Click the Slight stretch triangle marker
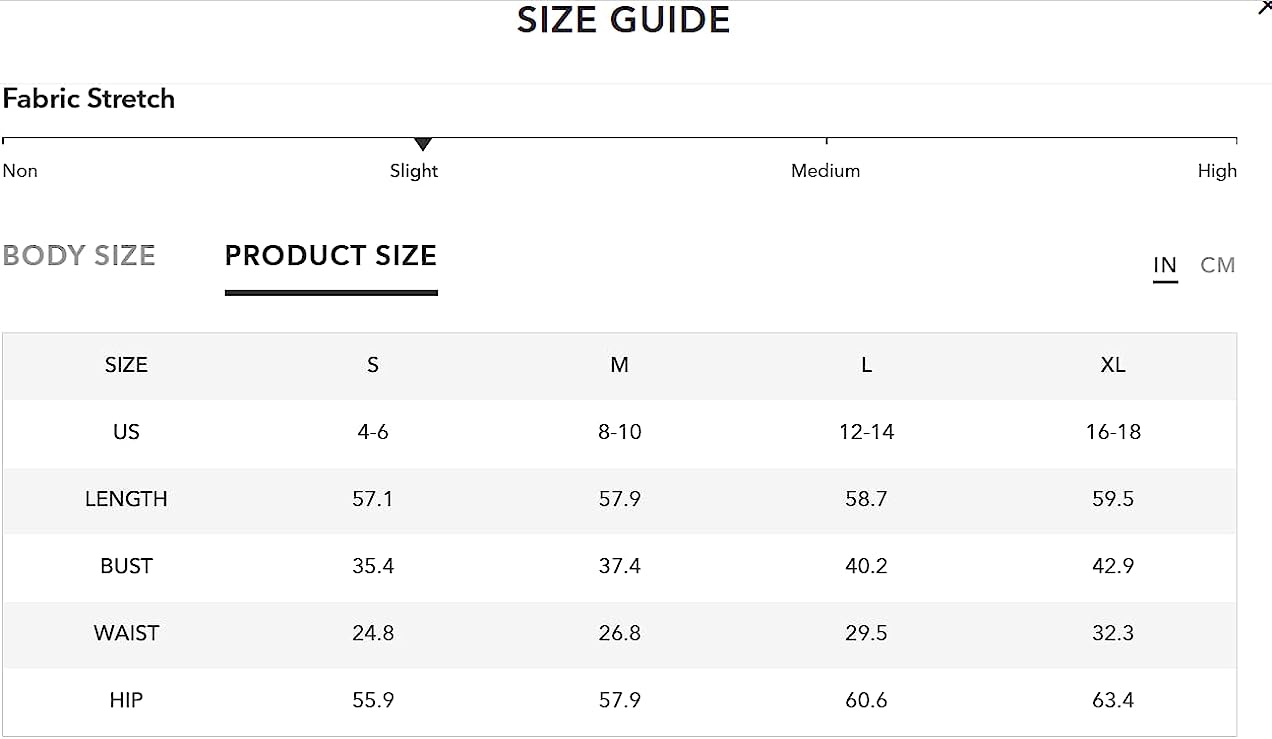1272x739 pixels. click(423, 144)
